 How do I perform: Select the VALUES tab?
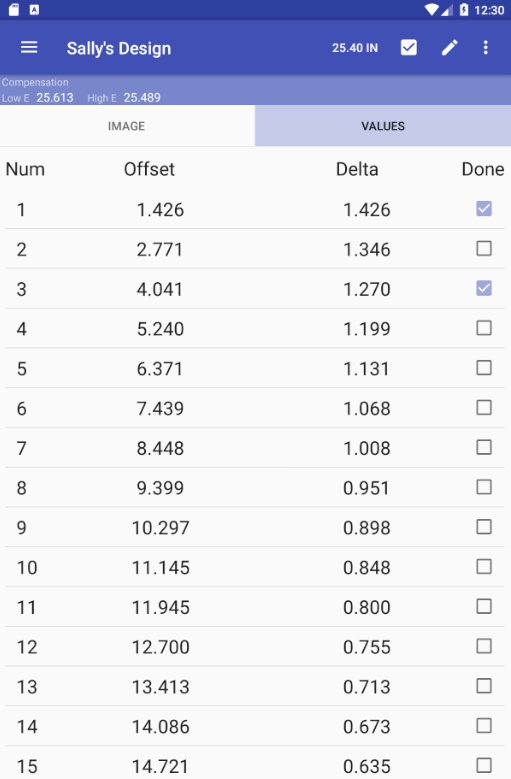point(383,126)
